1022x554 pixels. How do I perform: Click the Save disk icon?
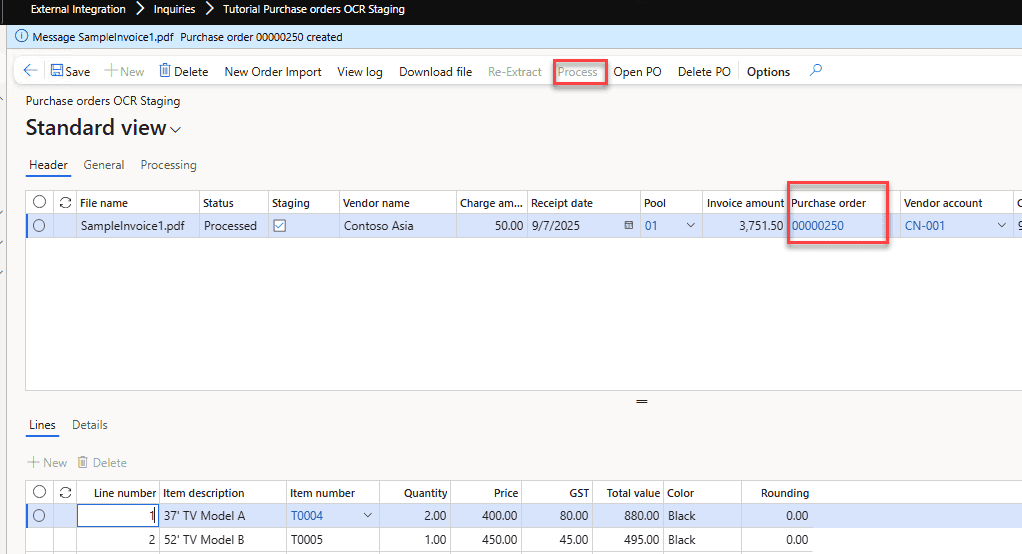57,72
